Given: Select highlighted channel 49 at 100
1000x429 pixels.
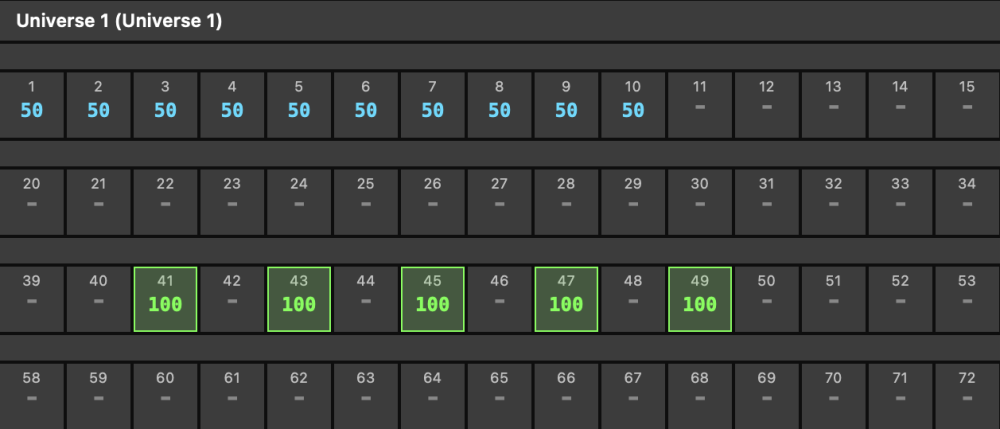Looking at the screenshot, I should (x=700, y=298).
